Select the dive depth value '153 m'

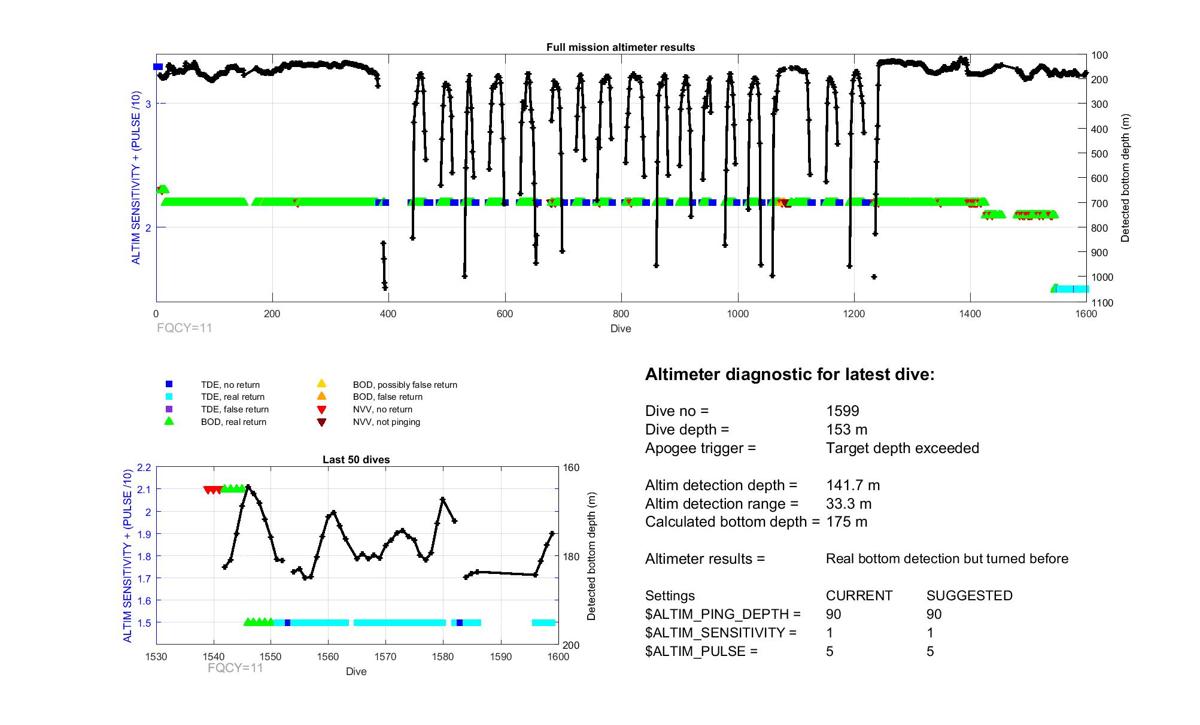coord(845,429)
